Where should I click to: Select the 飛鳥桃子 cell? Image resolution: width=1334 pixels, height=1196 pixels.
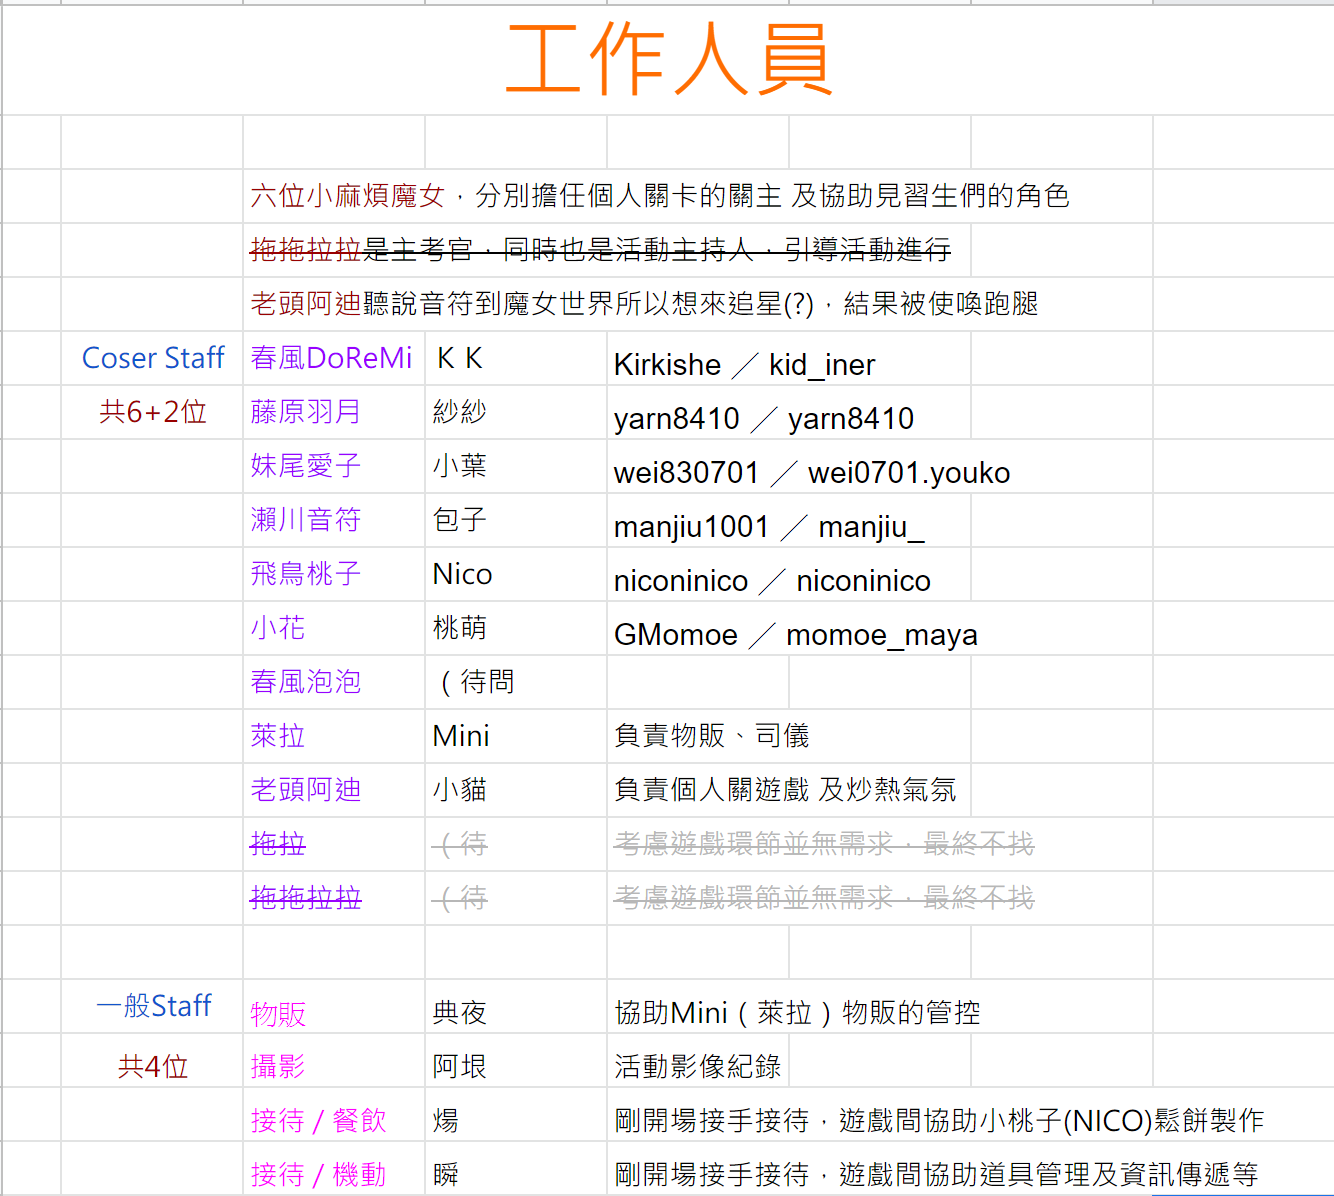[334, 574]
